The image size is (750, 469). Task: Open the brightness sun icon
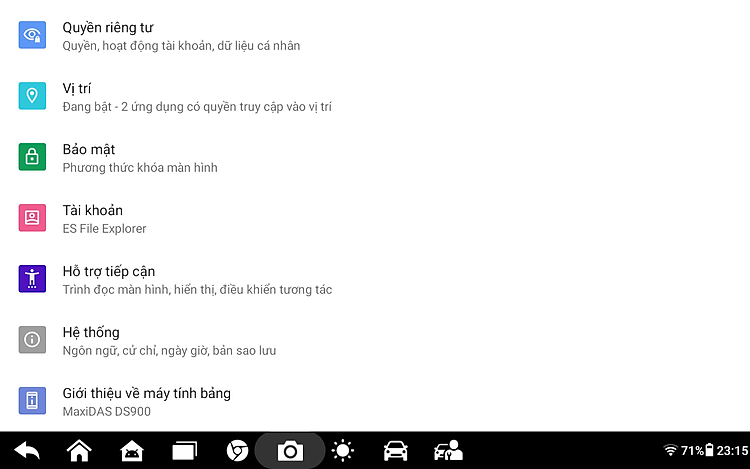pos(342,451)
